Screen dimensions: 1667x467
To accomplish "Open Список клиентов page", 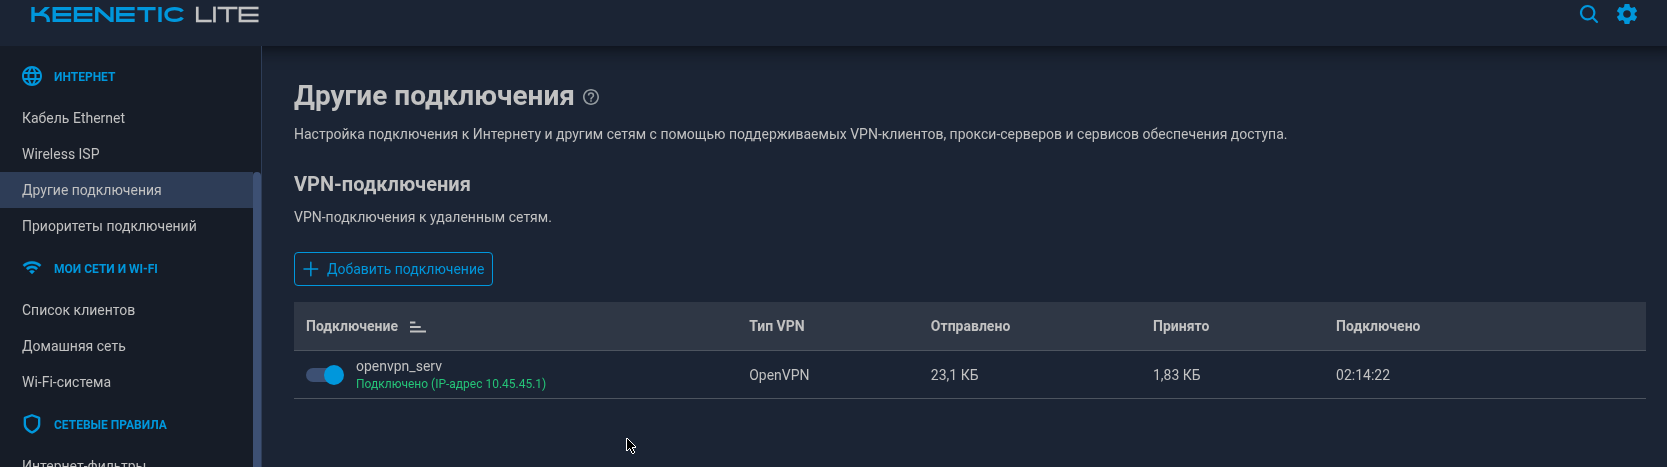I will point(78,310).
